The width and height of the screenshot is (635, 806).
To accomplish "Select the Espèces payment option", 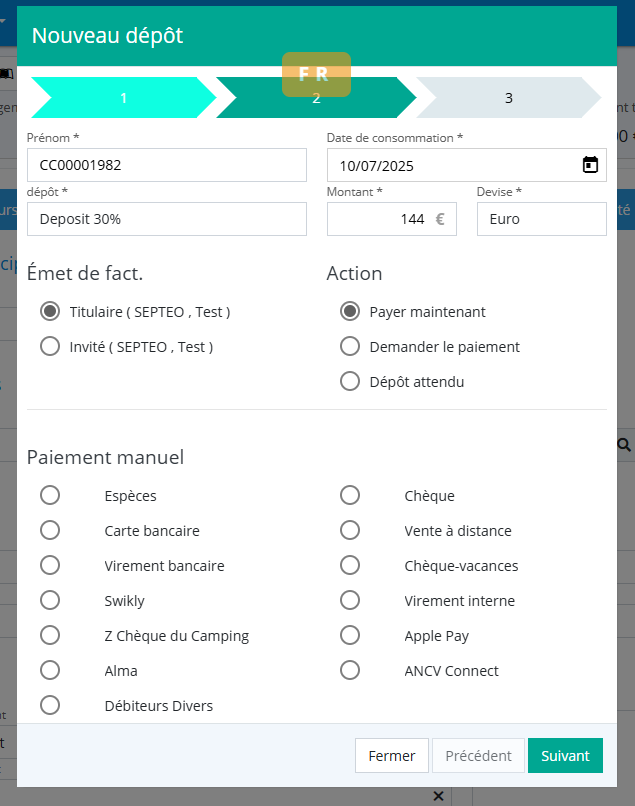I will tap(50, 496).
